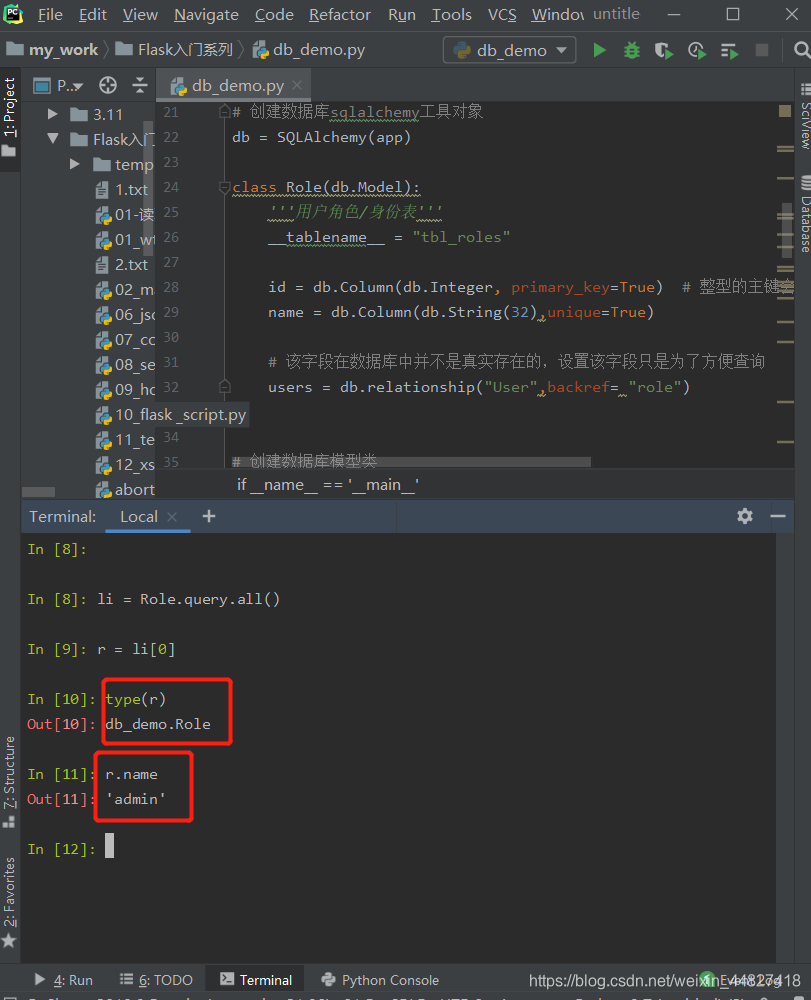Click the project tree horizontal scrollbar
This screenshot has height=1000, width=811.
coord(38,492)
